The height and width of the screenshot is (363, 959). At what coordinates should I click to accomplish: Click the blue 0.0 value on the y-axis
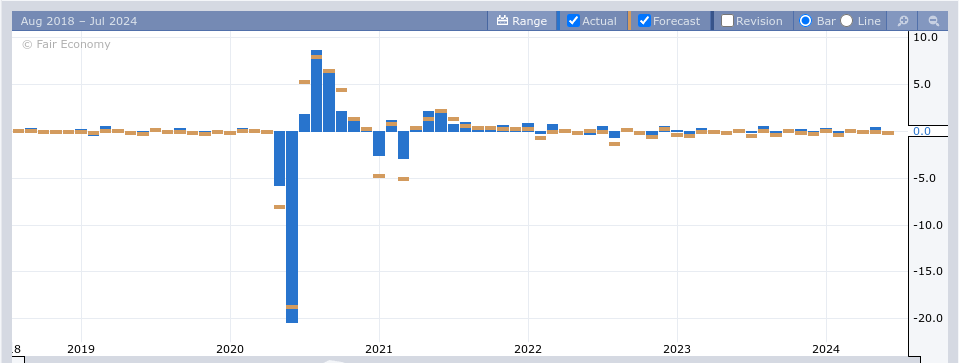[x=921, y=131]
